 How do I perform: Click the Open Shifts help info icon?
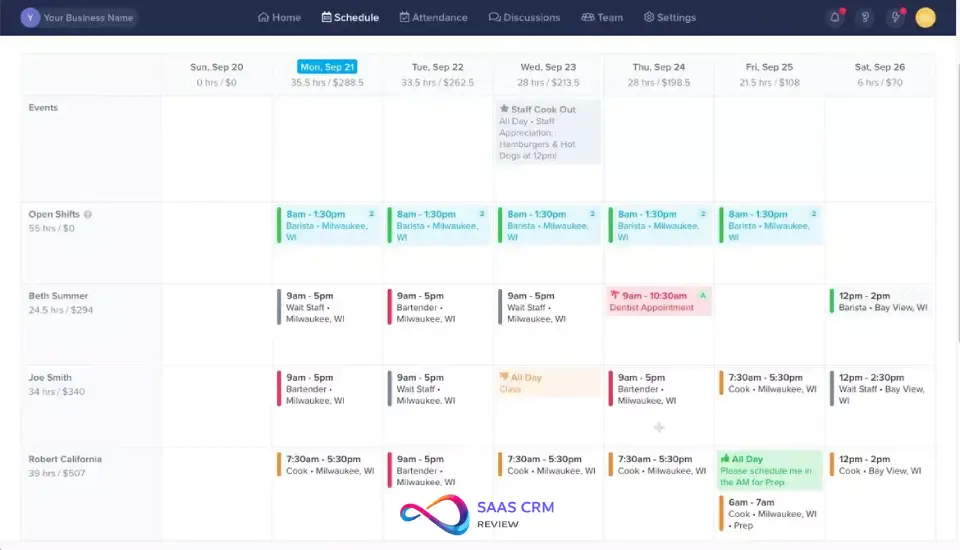tap(88, 215)
